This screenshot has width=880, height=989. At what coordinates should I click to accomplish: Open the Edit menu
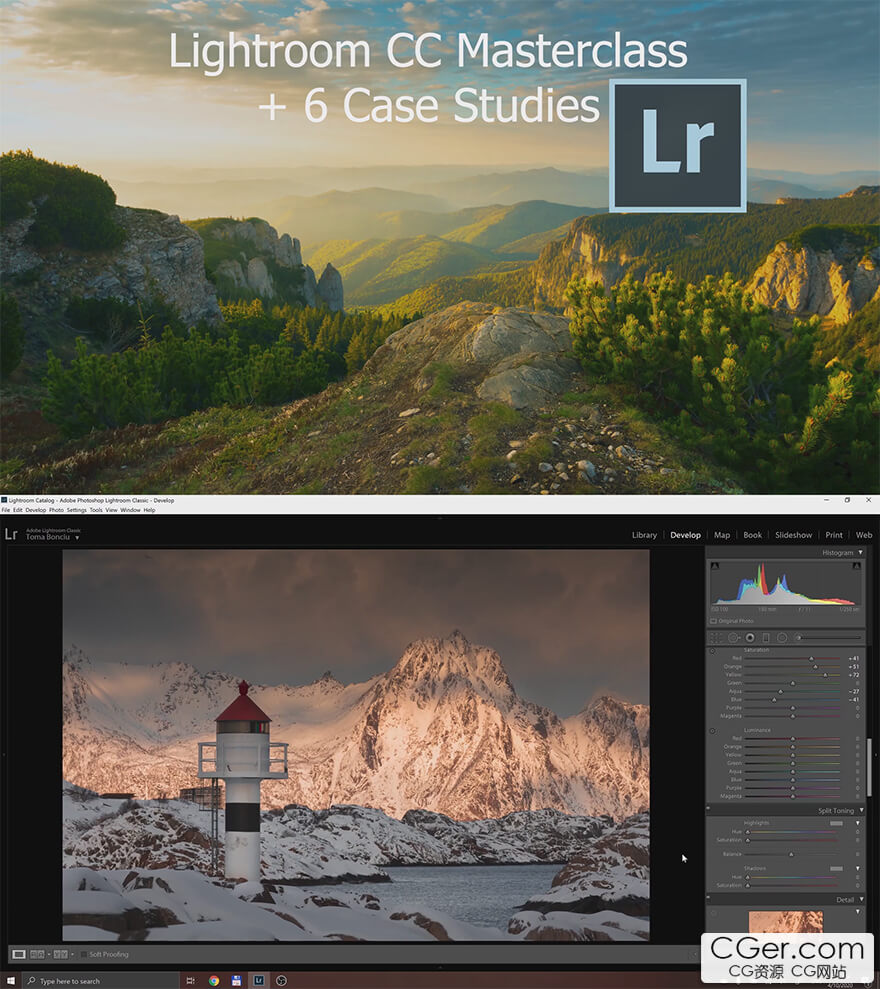click(18, 510)
